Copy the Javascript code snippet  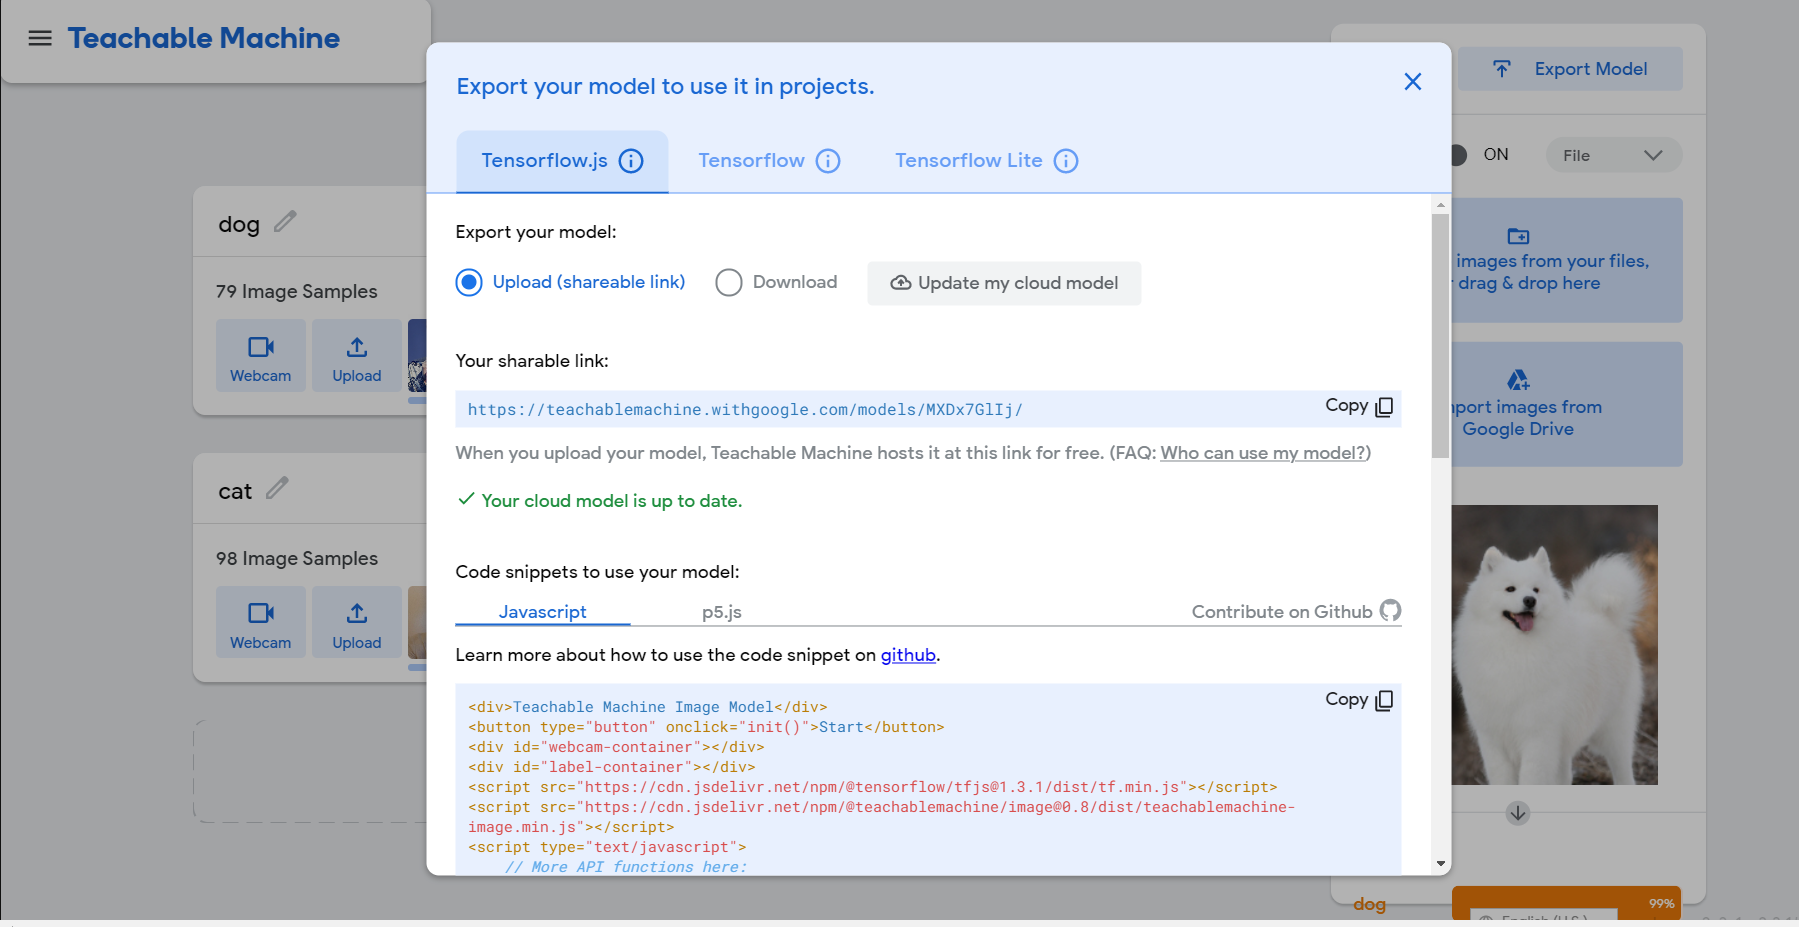pyautogui.click(x=1359, y=700)
